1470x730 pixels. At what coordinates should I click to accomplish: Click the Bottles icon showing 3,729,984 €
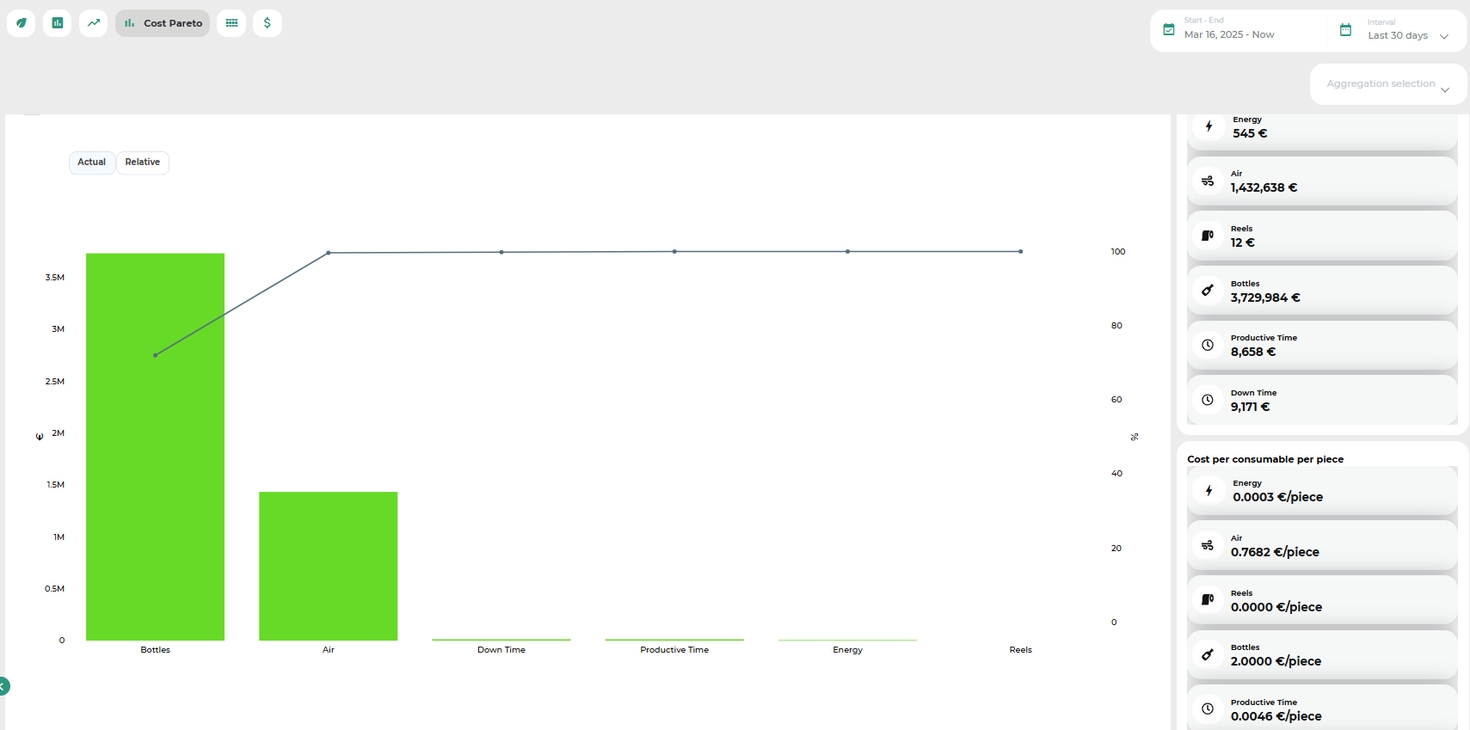(1208, 290)
